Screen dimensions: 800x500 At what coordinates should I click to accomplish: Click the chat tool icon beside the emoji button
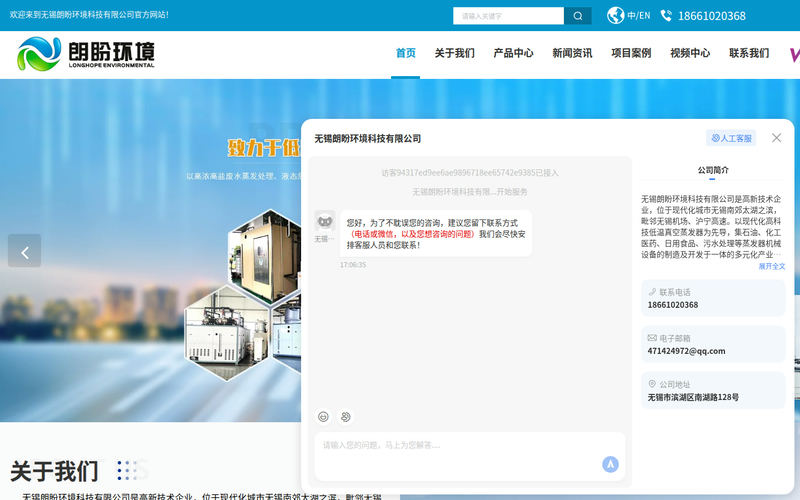[345, 417]
